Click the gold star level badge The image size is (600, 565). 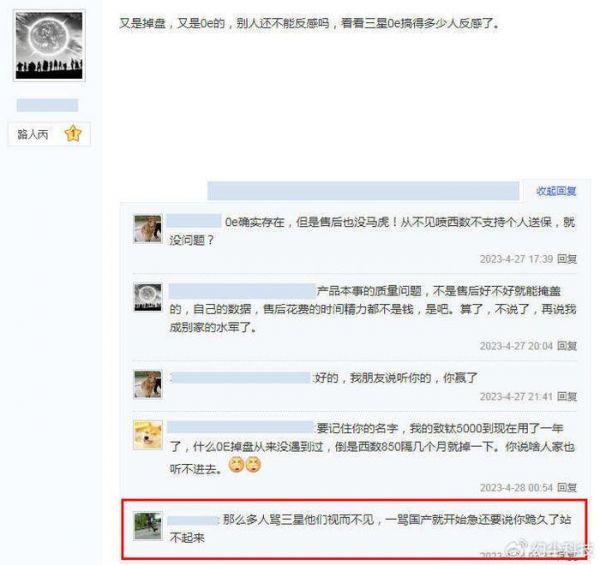(73, 134)
